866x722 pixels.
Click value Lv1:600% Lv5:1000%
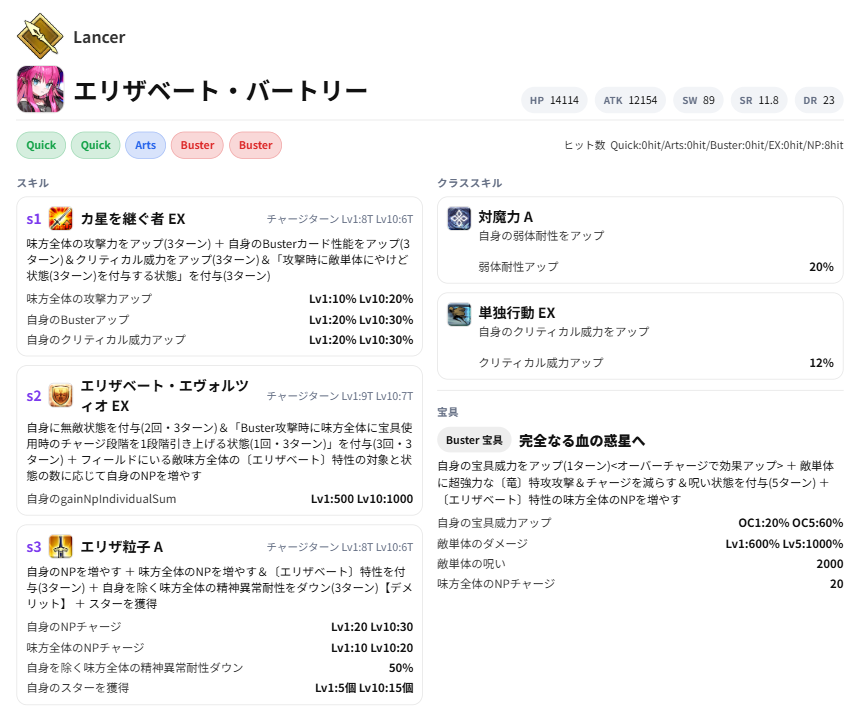[784, 544]
